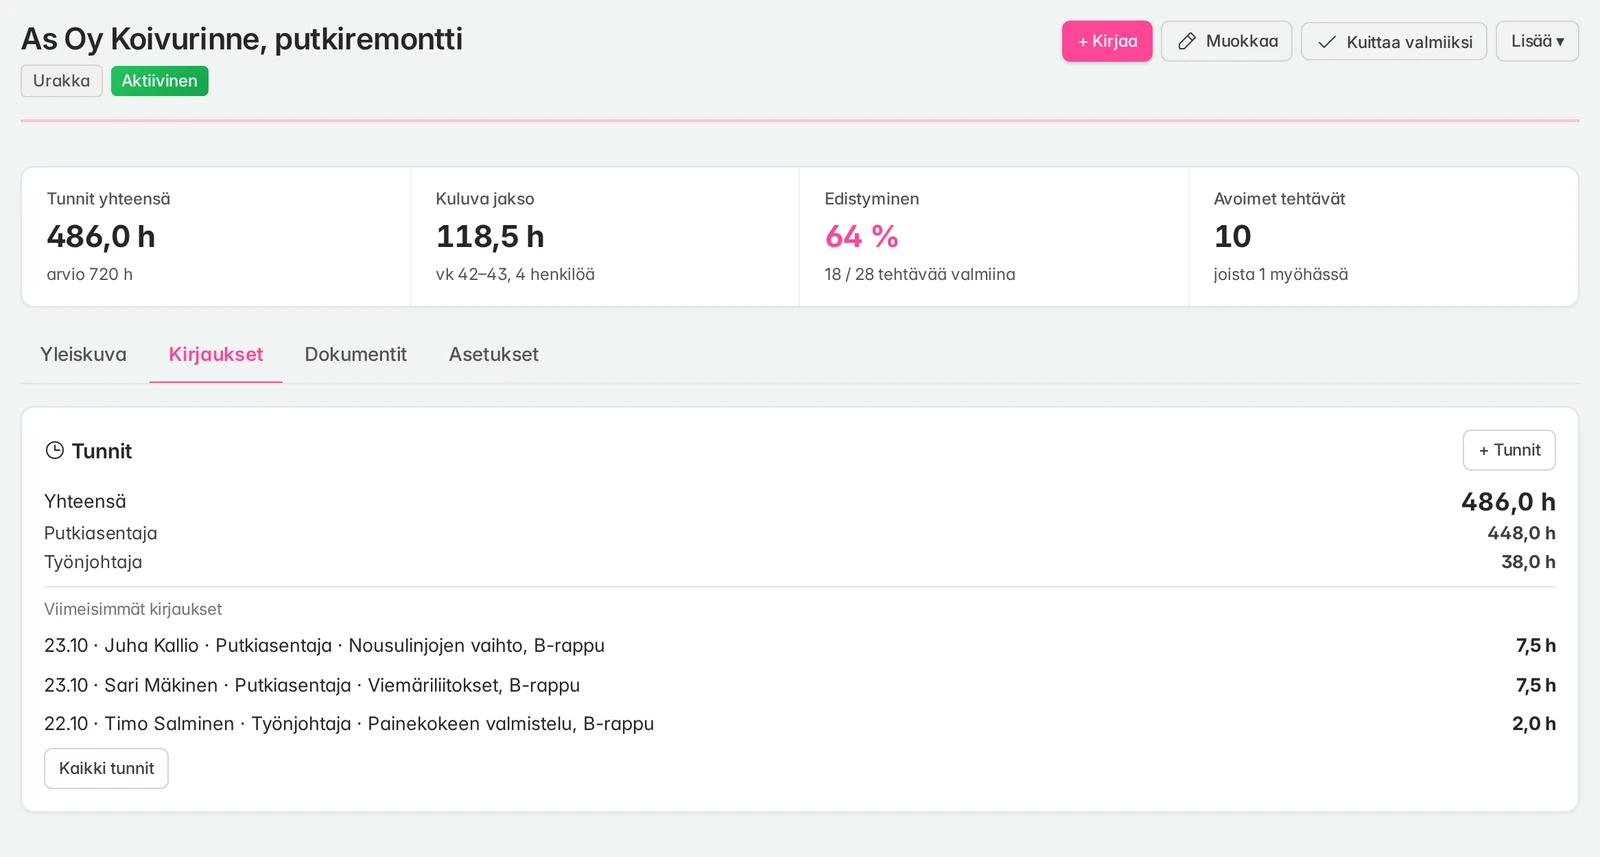This screenshot has width=1600, height=857.
Task: Click the Tunnit yhteensä 486,0 h card
Action: point(216,236)
